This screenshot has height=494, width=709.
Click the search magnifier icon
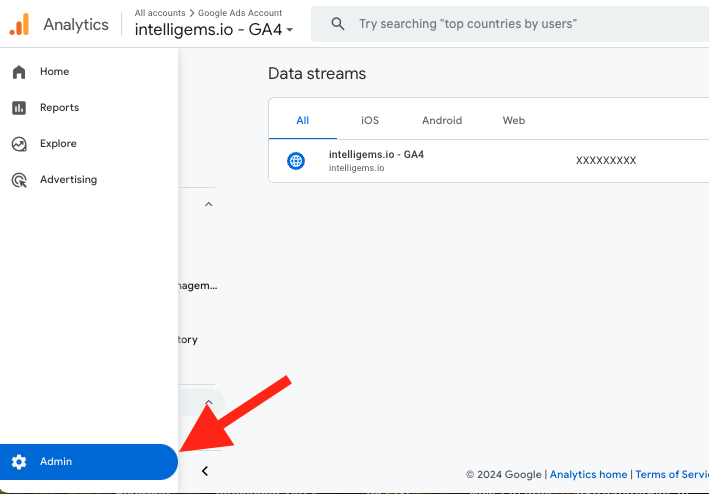coord(338,24)
